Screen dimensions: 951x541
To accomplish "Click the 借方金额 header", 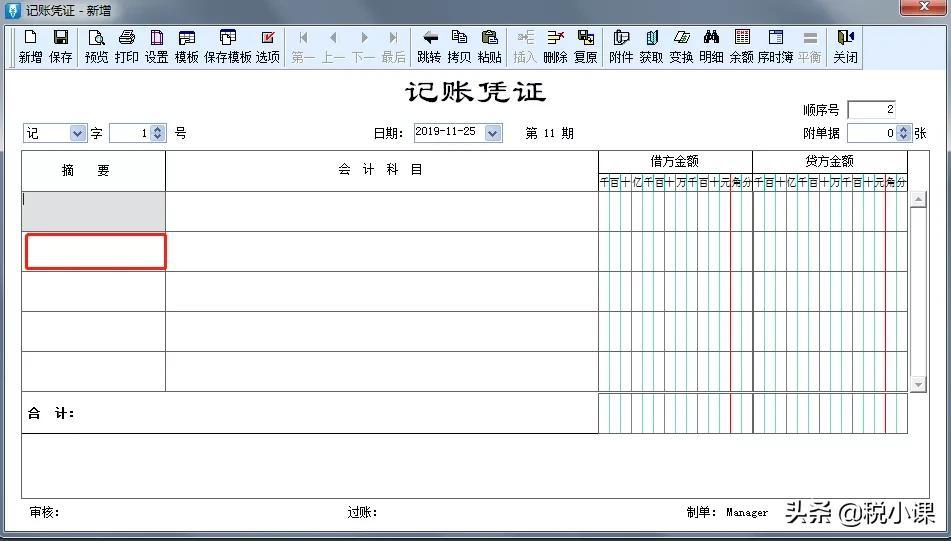I will [675, 162].
